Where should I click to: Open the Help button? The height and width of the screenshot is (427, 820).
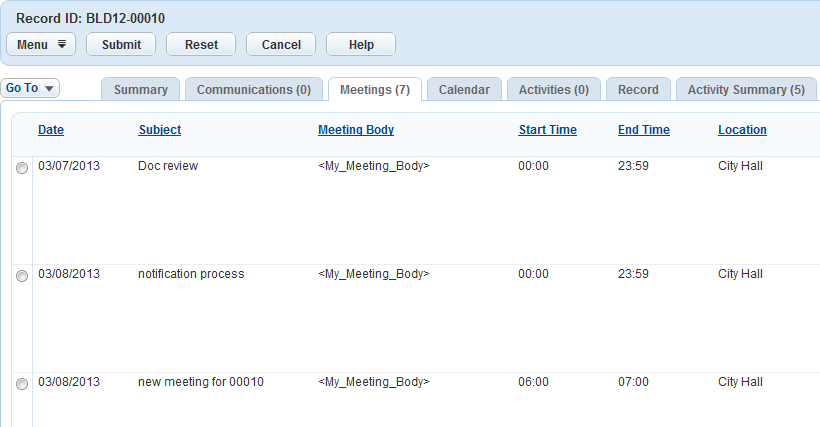[x=361, y=45]
